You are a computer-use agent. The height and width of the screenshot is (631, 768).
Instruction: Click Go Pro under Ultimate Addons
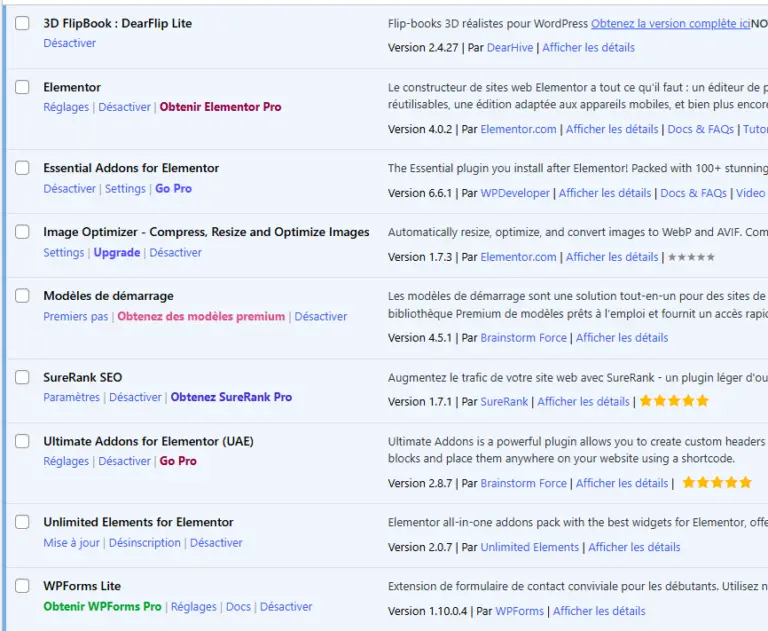point(178,461)
